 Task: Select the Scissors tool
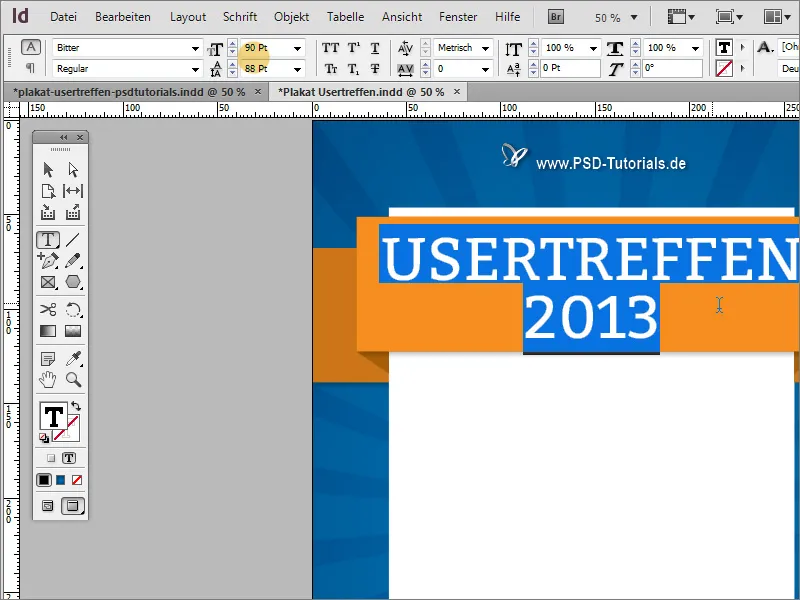pos(46,307)
